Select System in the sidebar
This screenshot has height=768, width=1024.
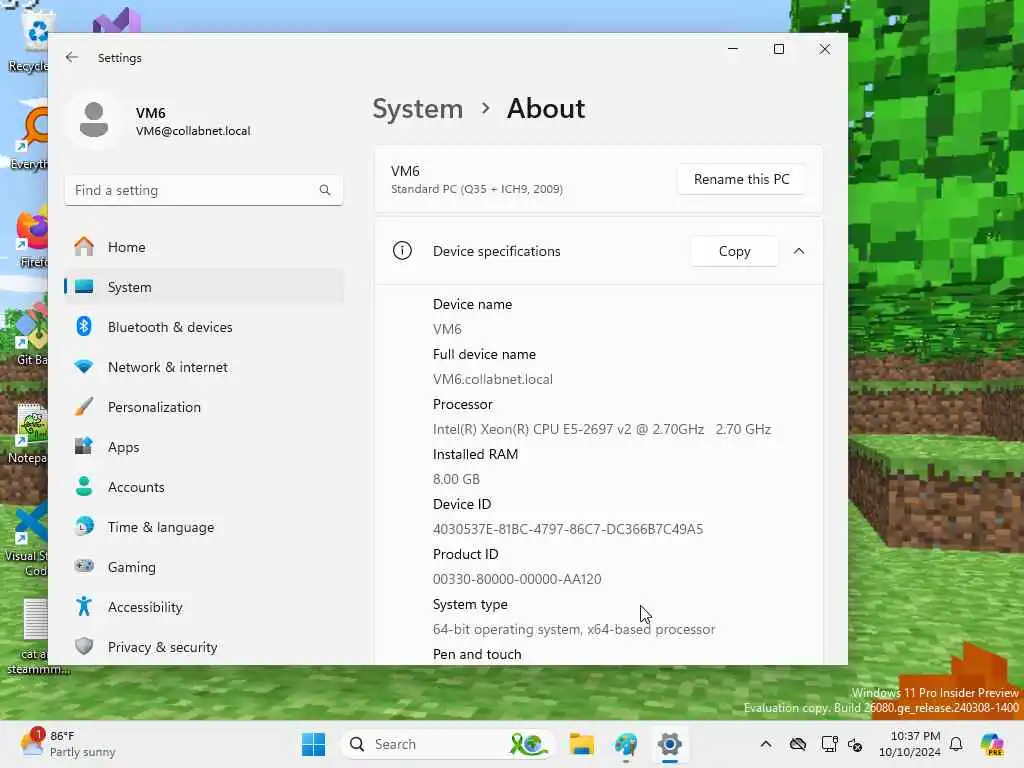click(x=204, y=287)
